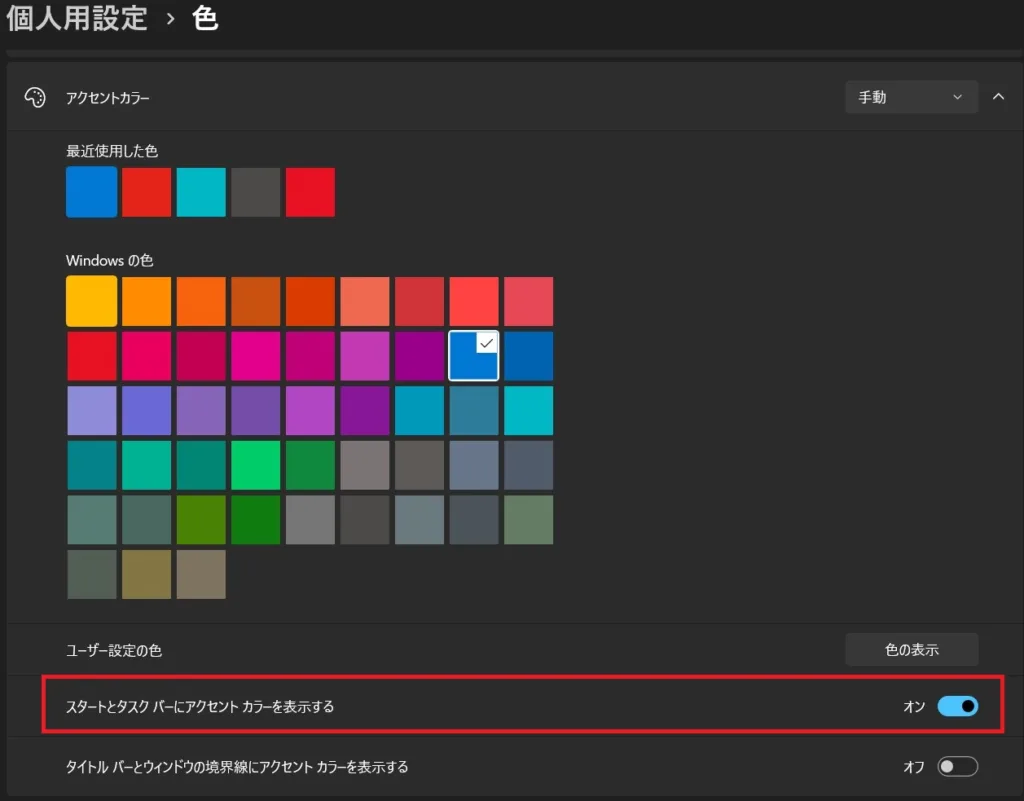Select the darker blue swatch right of the selected blue
This screenshot has width=1024, height=801.
tap(529, 356)
